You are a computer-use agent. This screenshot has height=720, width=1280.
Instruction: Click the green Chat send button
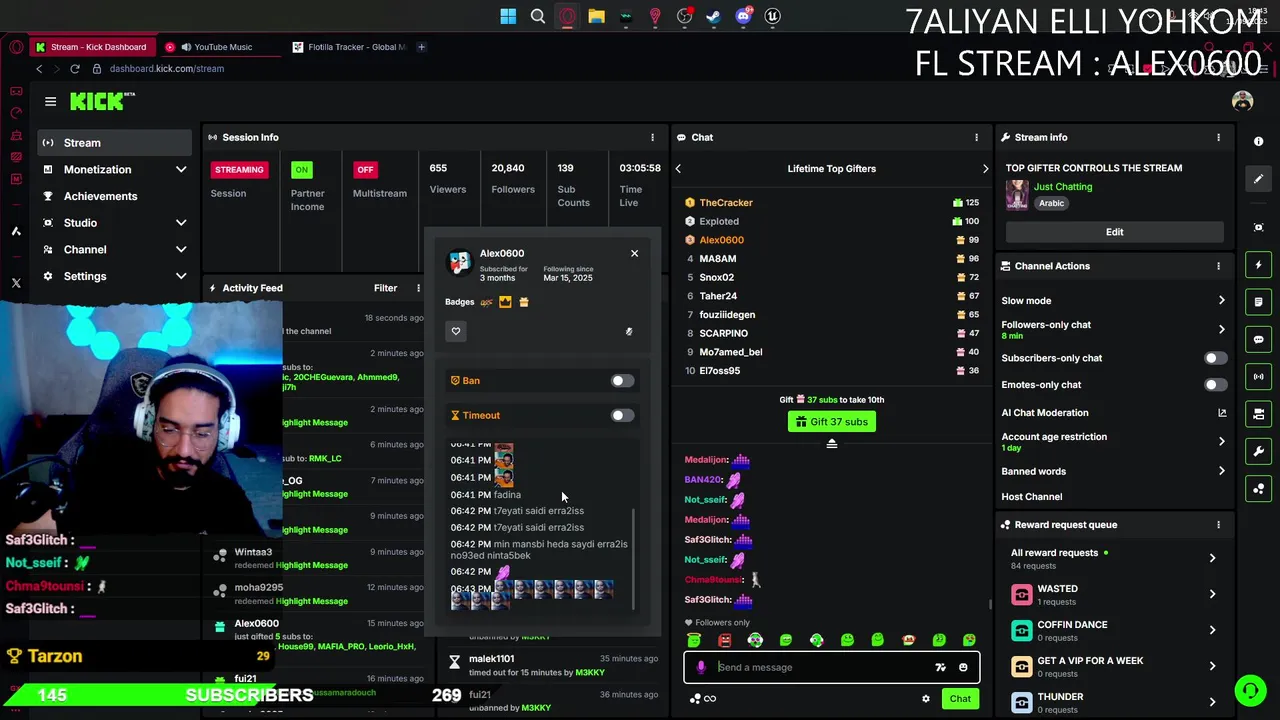click(x=960, y=699)
